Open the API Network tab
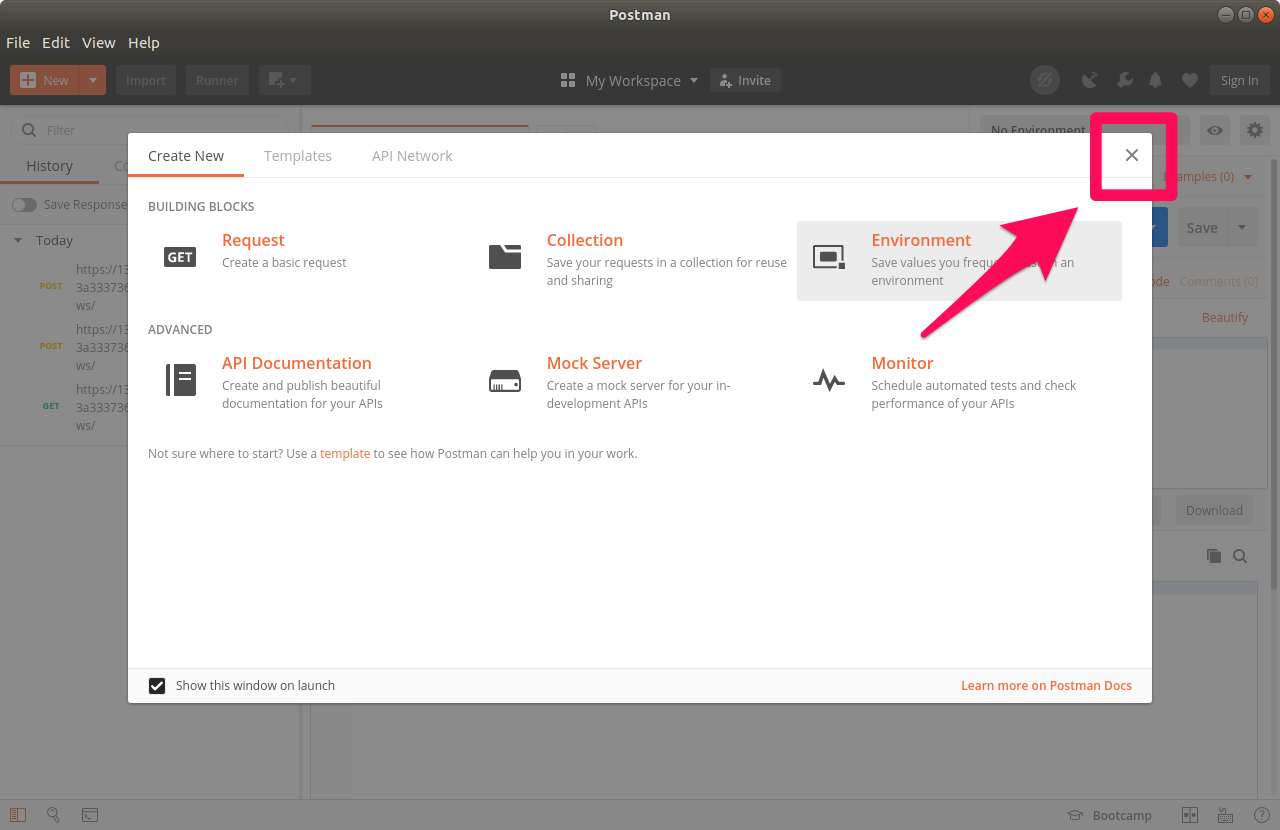1280x830 pixels. pyautogui.click(x=412, y=156)
